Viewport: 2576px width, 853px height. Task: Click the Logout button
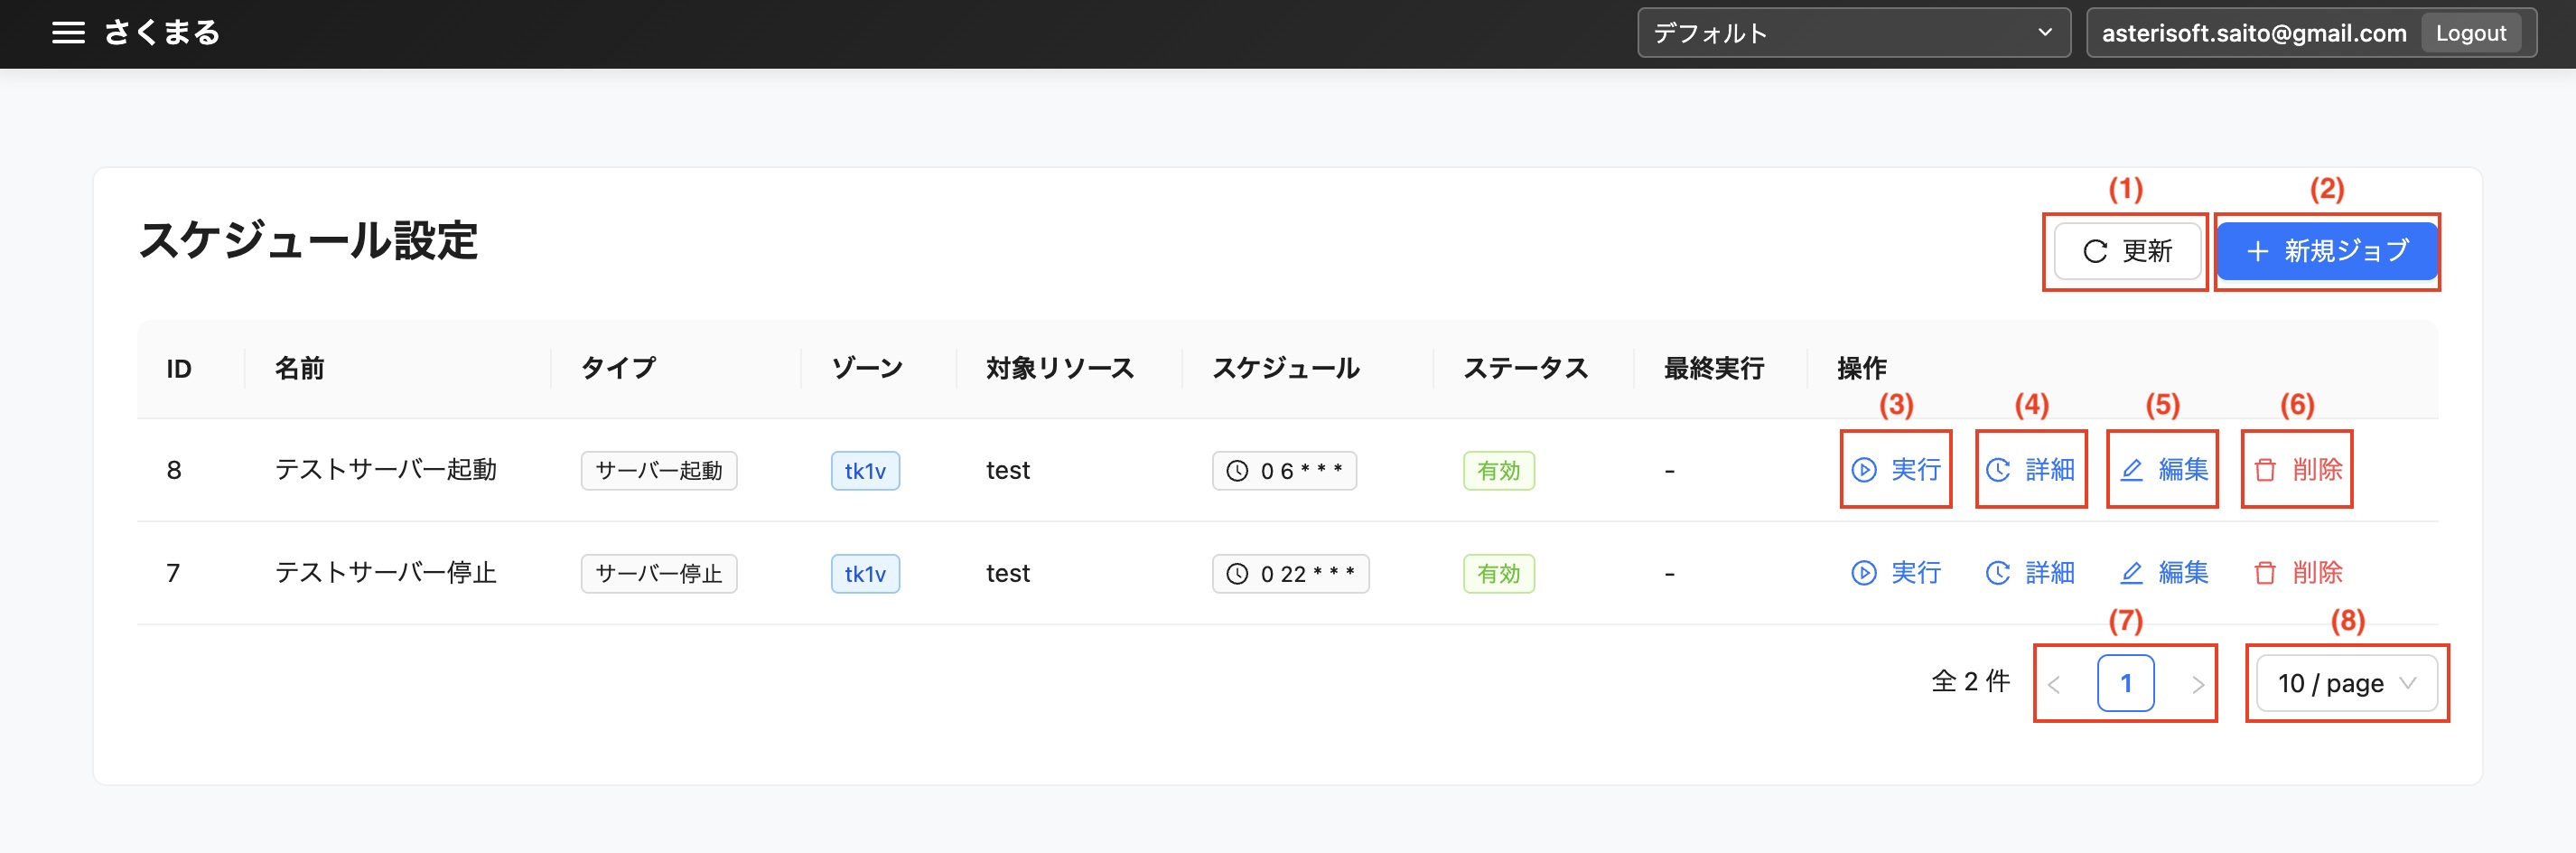(x=2470, y=33)
